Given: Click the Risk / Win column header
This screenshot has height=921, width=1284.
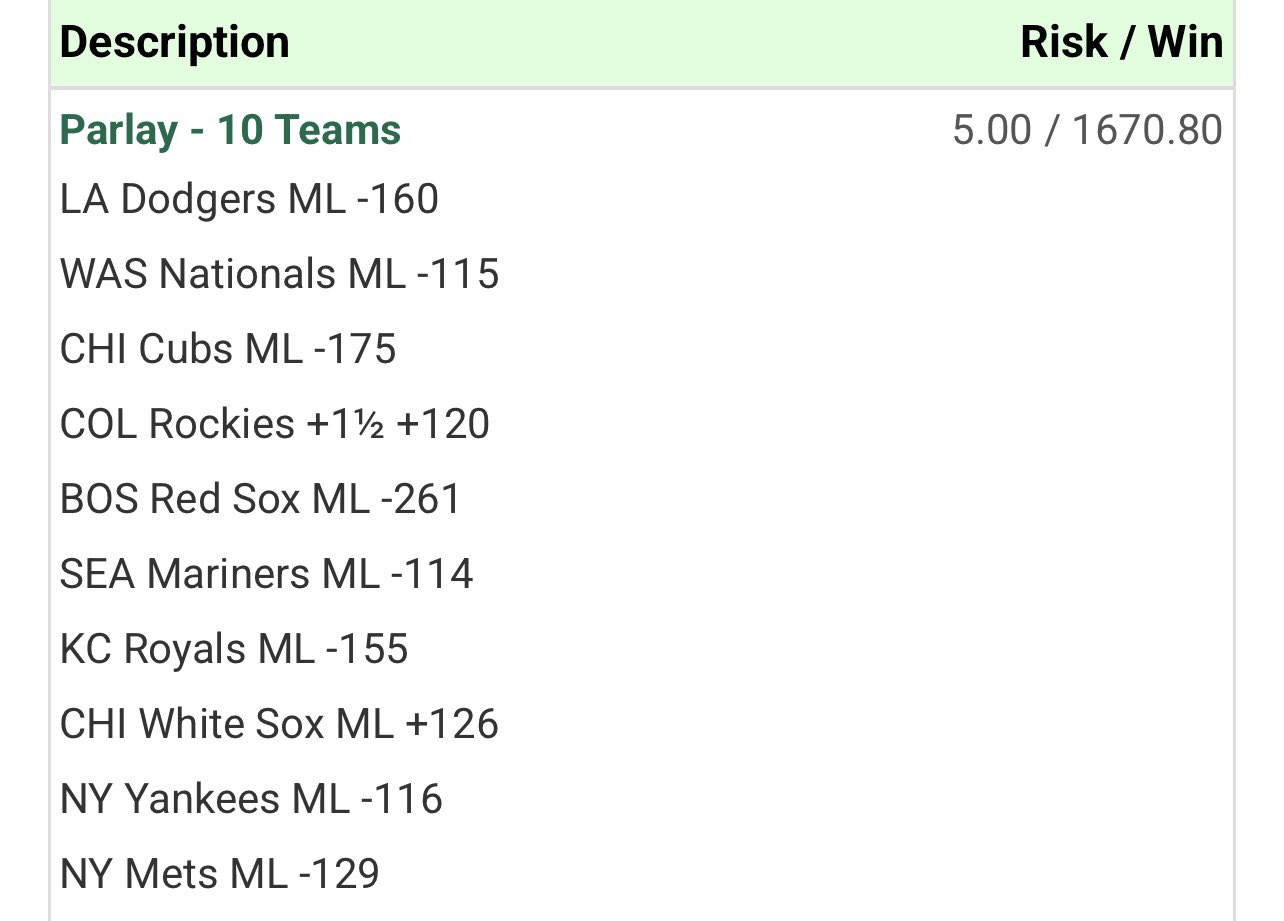Looking at the screenshot, I should [x=1121, y=43].
